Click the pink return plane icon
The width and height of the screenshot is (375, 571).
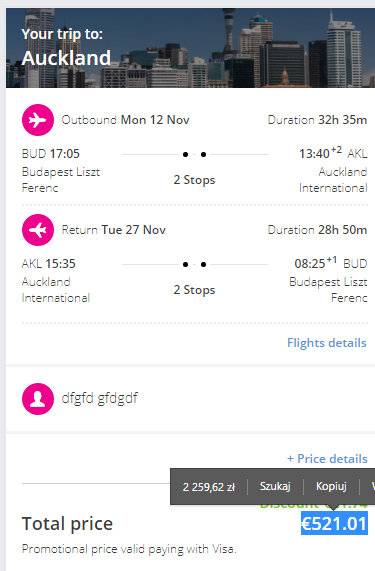(x=38, y=230)
